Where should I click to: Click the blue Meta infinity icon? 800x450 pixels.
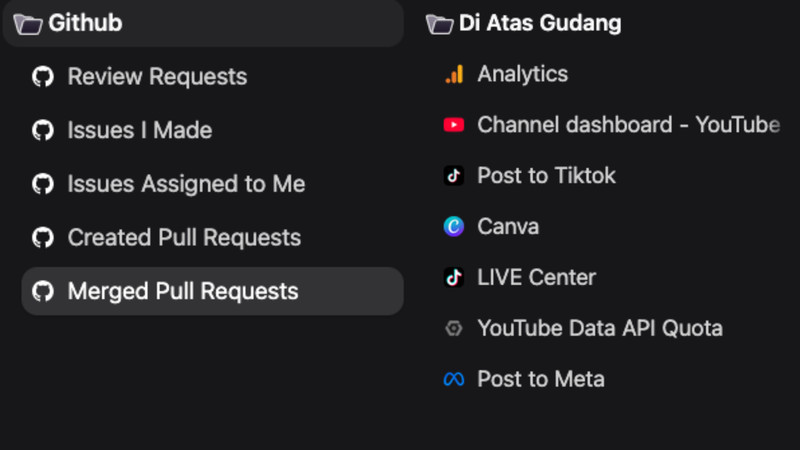[454, 380]
